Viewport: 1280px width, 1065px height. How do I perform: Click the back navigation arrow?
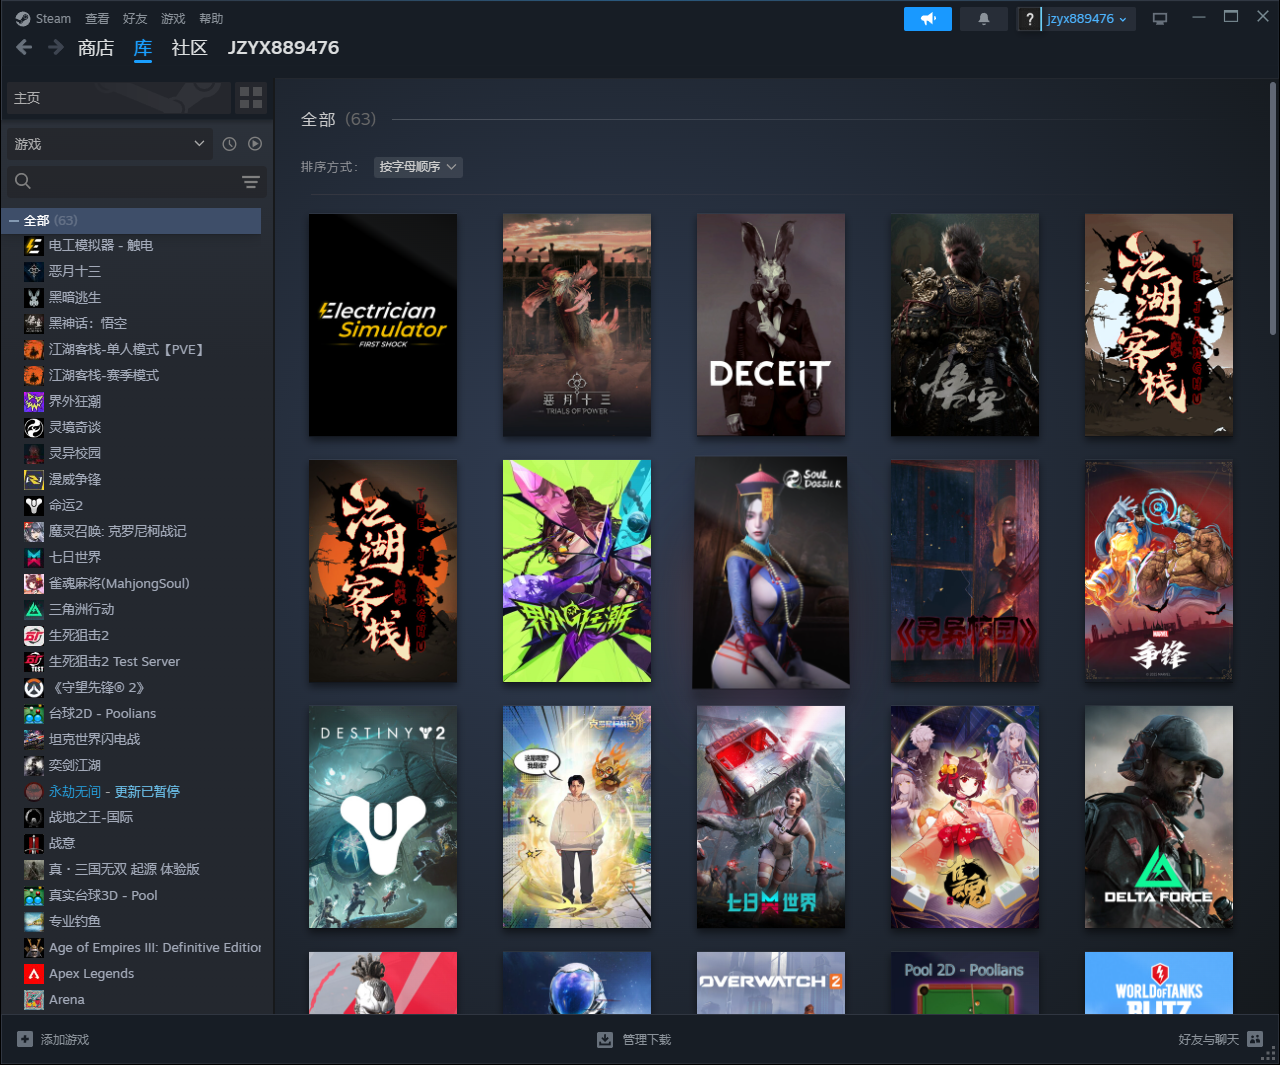(x=25, y=47)
